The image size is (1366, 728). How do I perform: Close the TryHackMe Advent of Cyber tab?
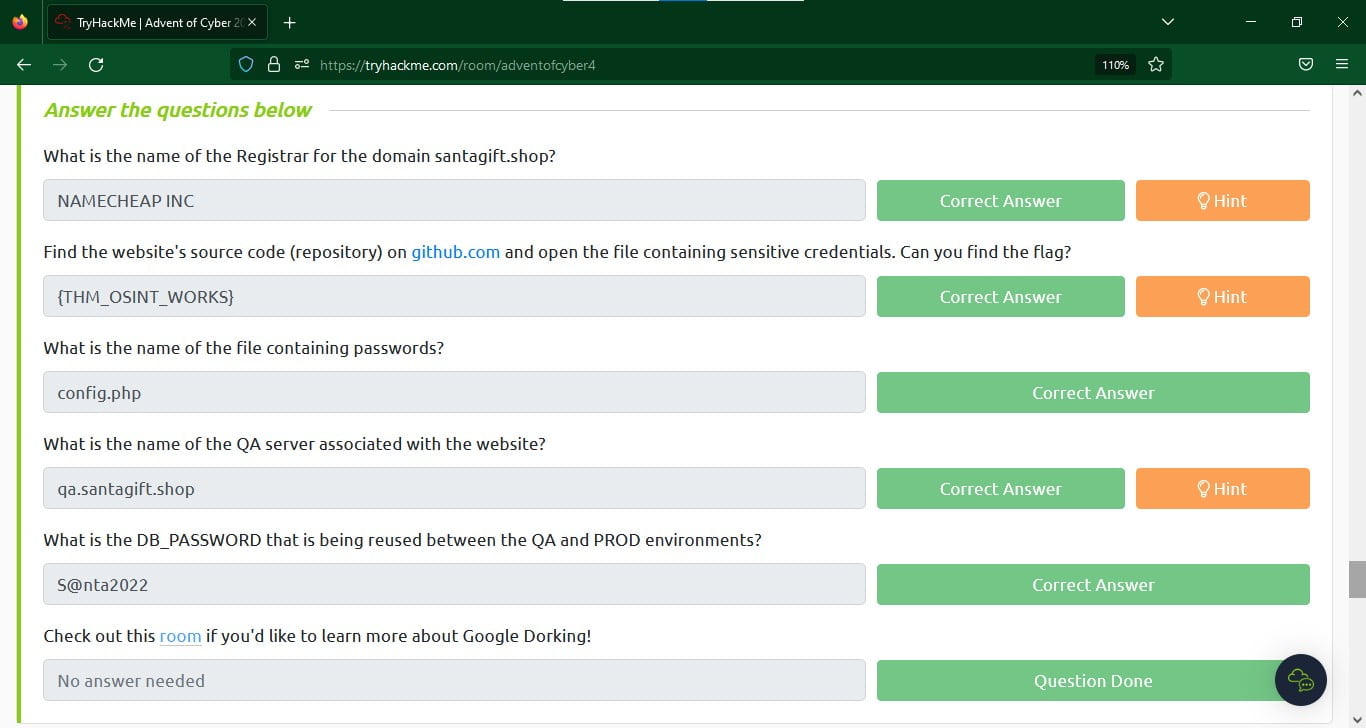pyautogui.click(x=251, y=22)
